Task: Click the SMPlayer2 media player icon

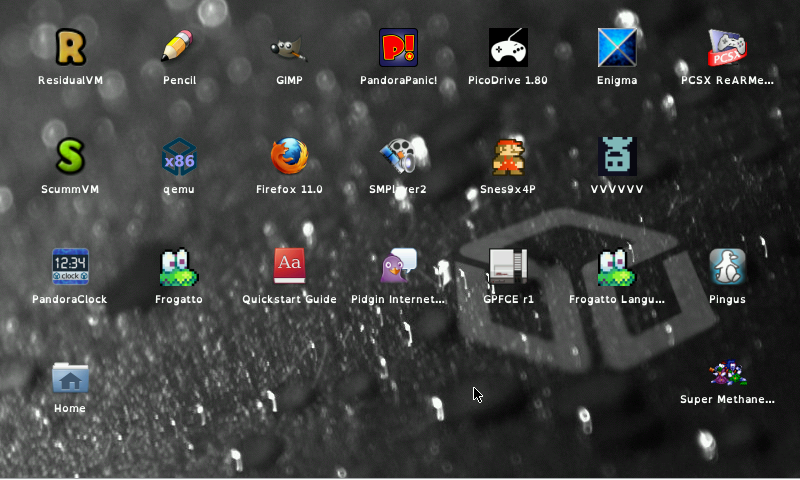Action: point(398,157)
